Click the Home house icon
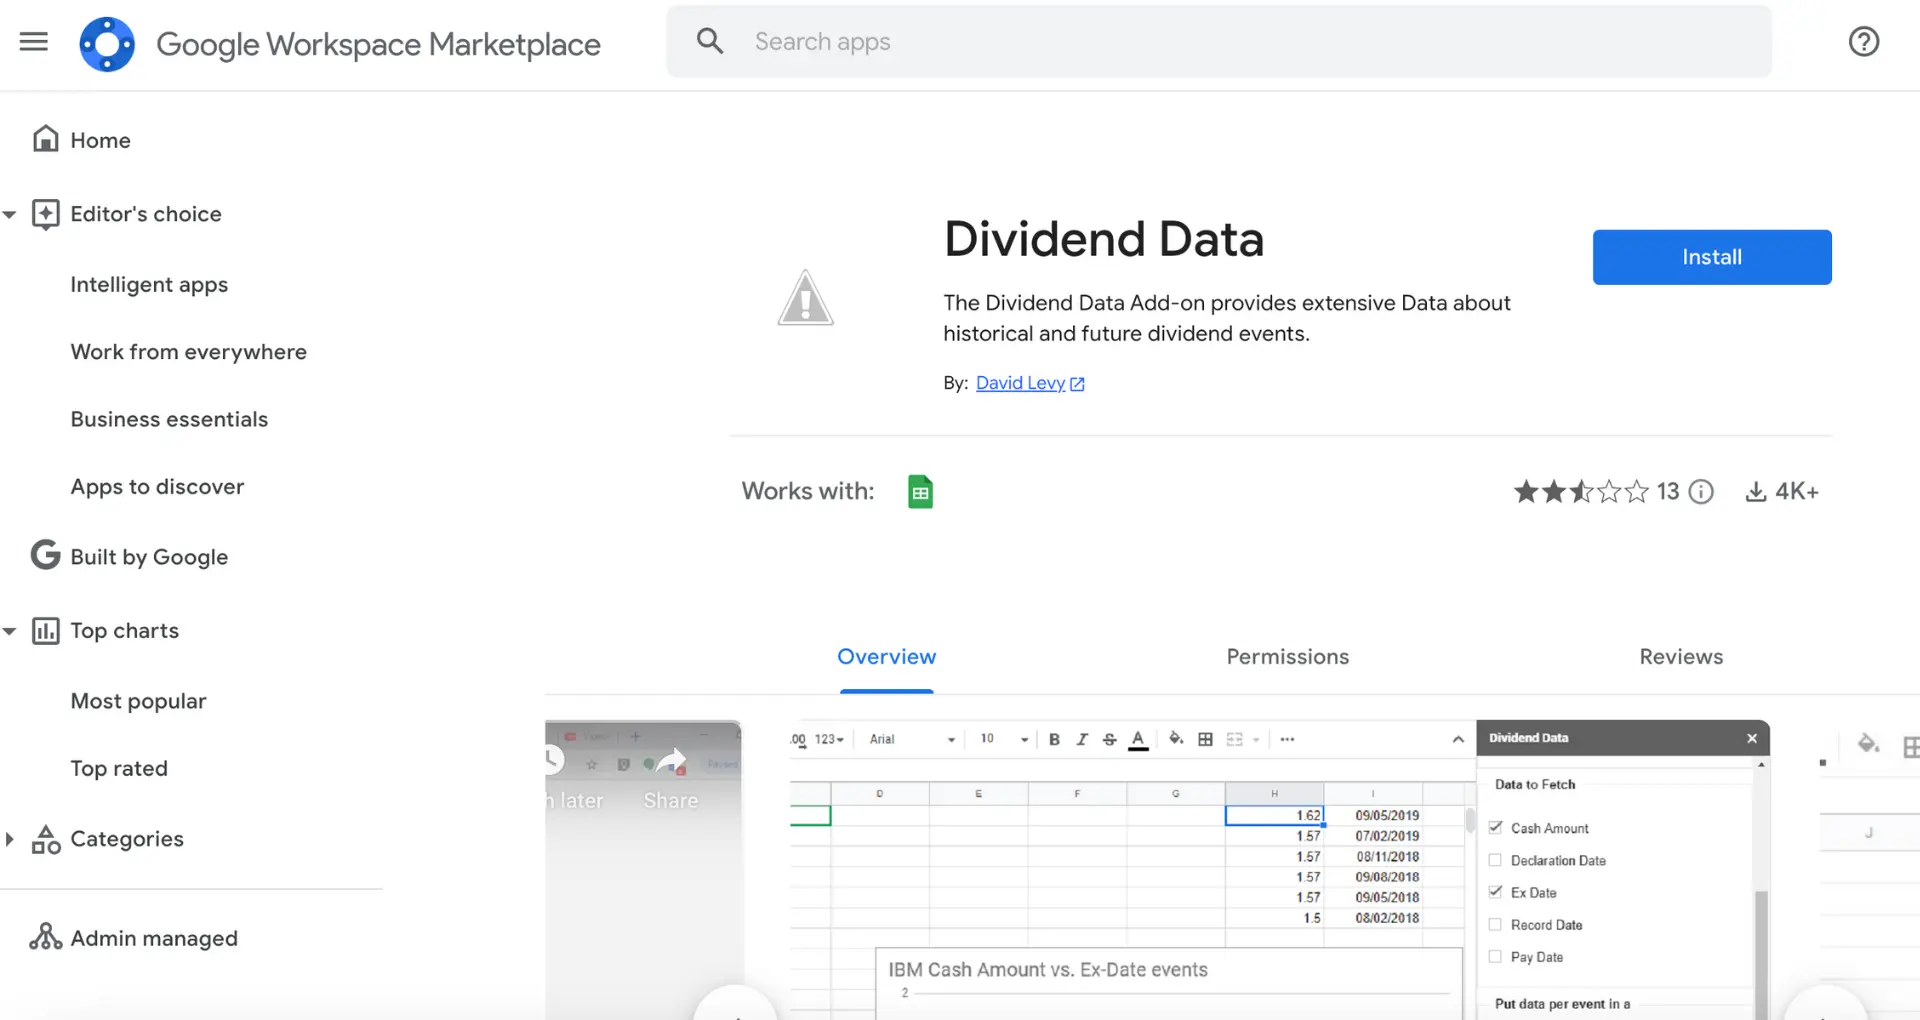The height and width of the screenshot is (1020, 1920). click(x=46, y=138)
